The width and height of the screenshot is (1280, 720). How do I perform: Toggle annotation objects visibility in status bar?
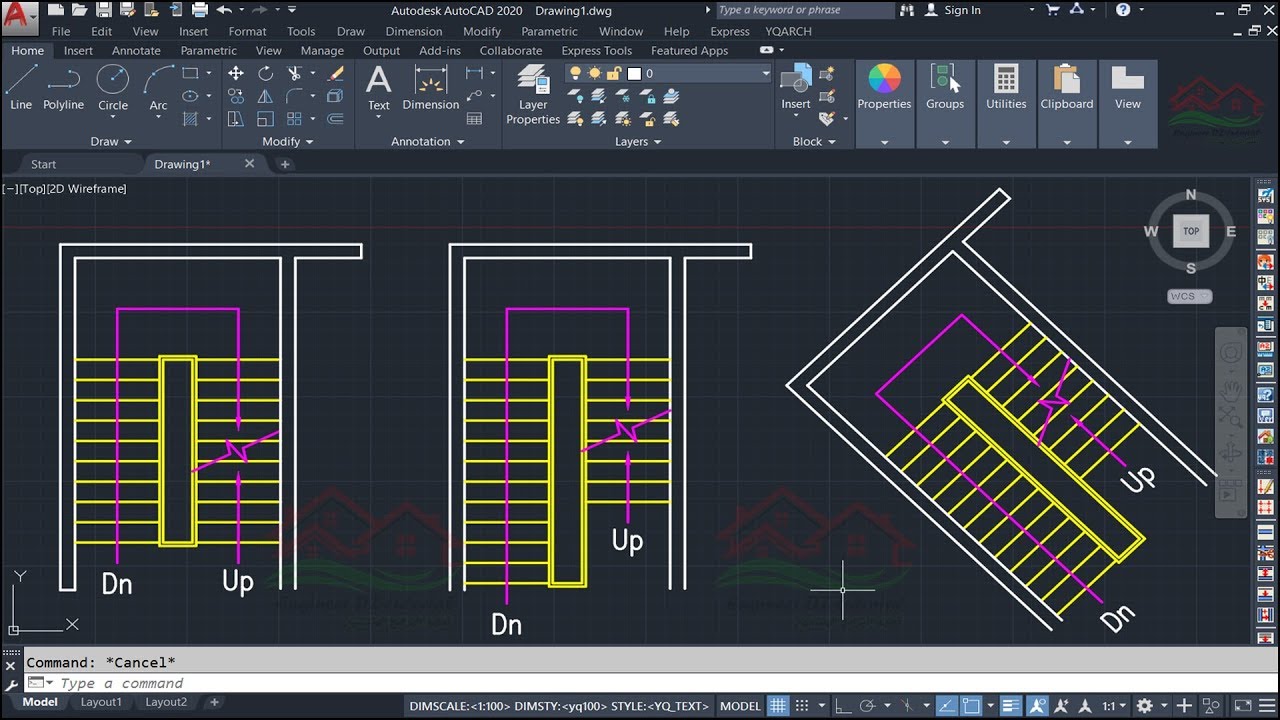click(x=1037, y=705)
